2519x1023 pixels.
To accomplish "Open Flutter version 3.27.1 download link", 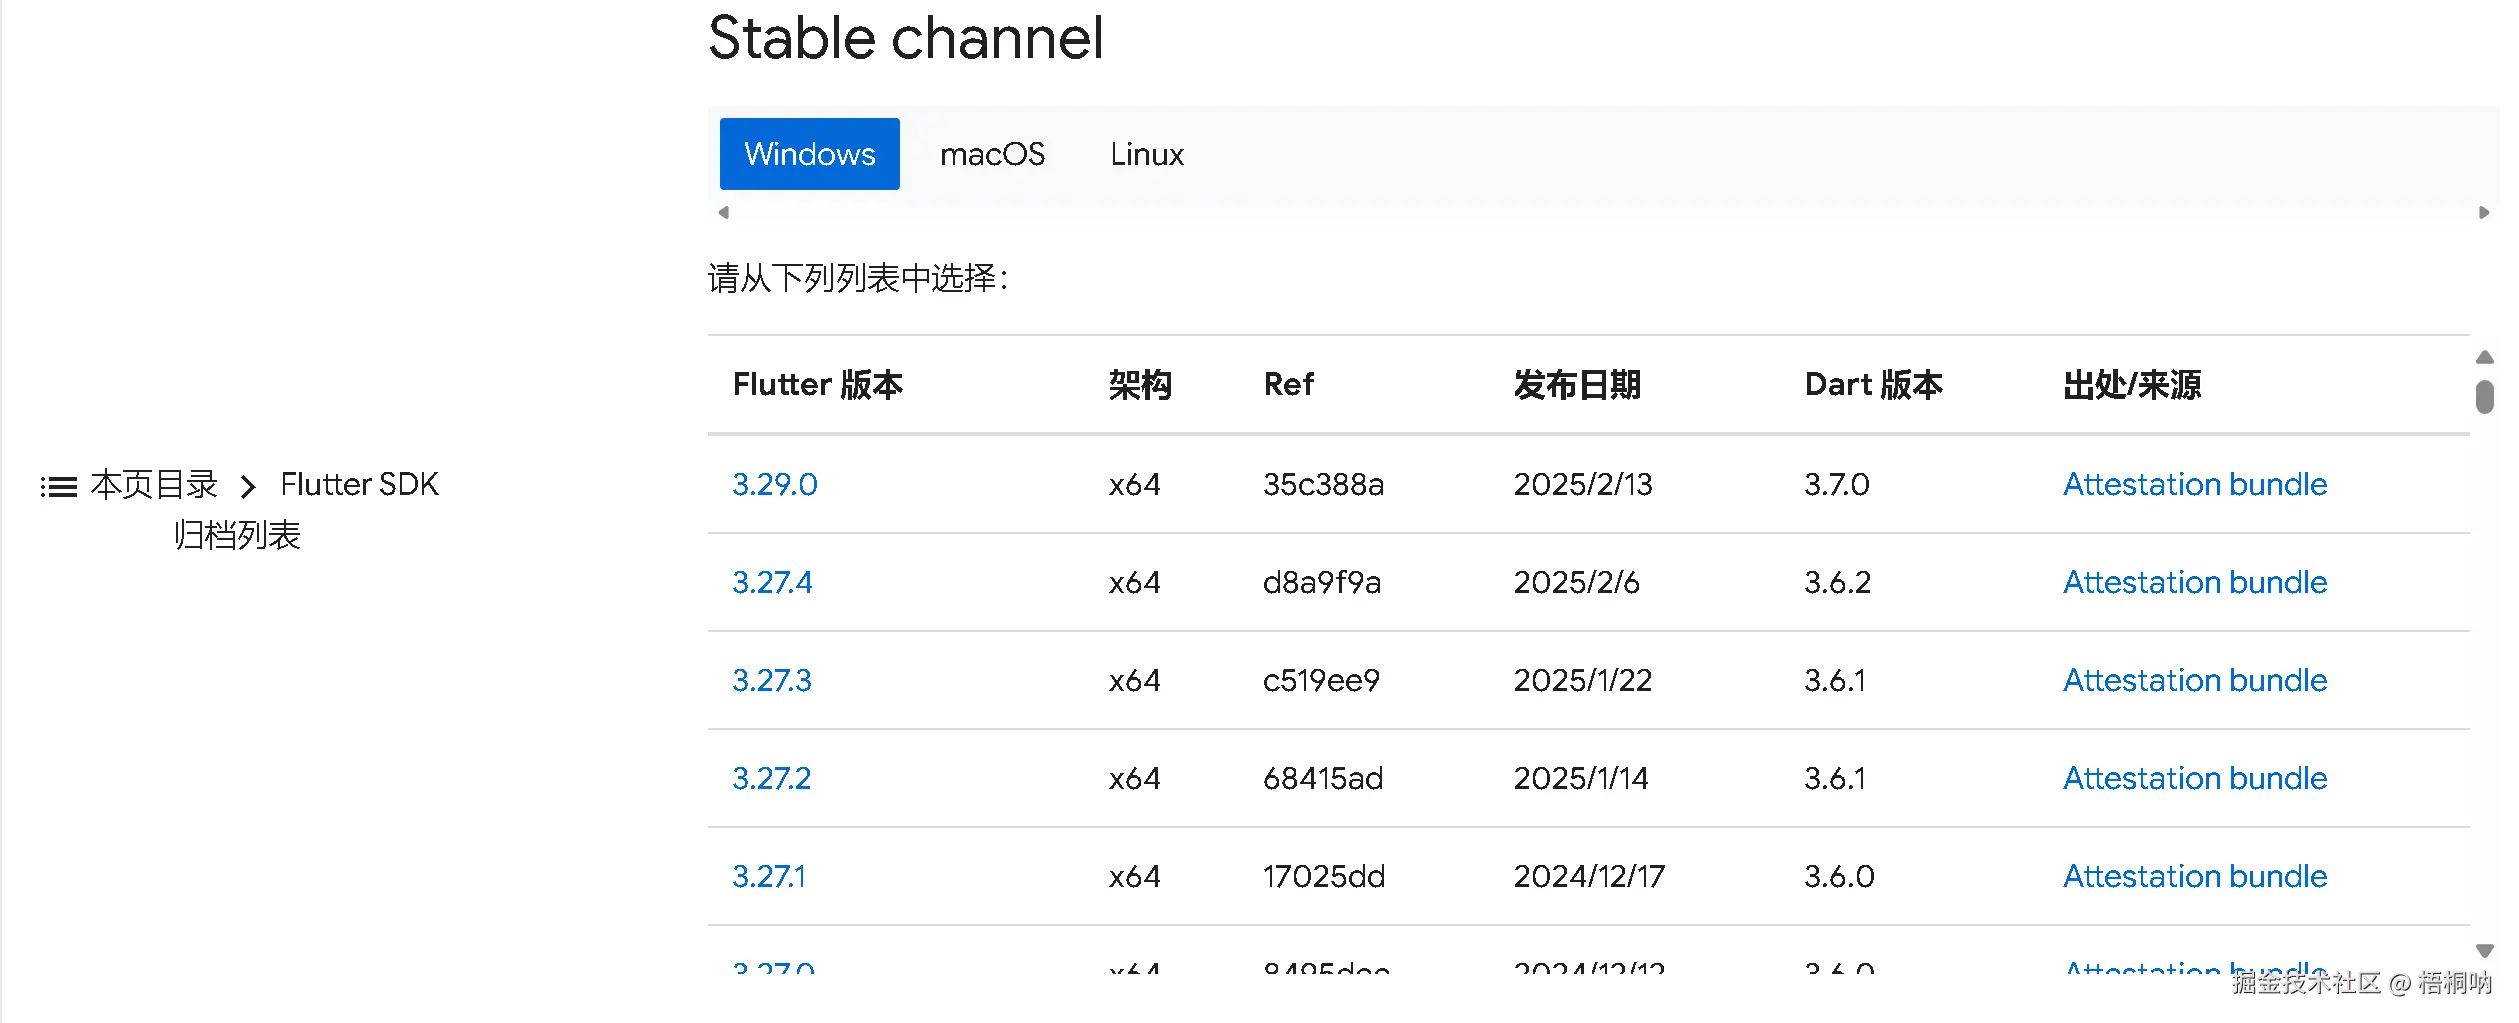I will (769, 877).
